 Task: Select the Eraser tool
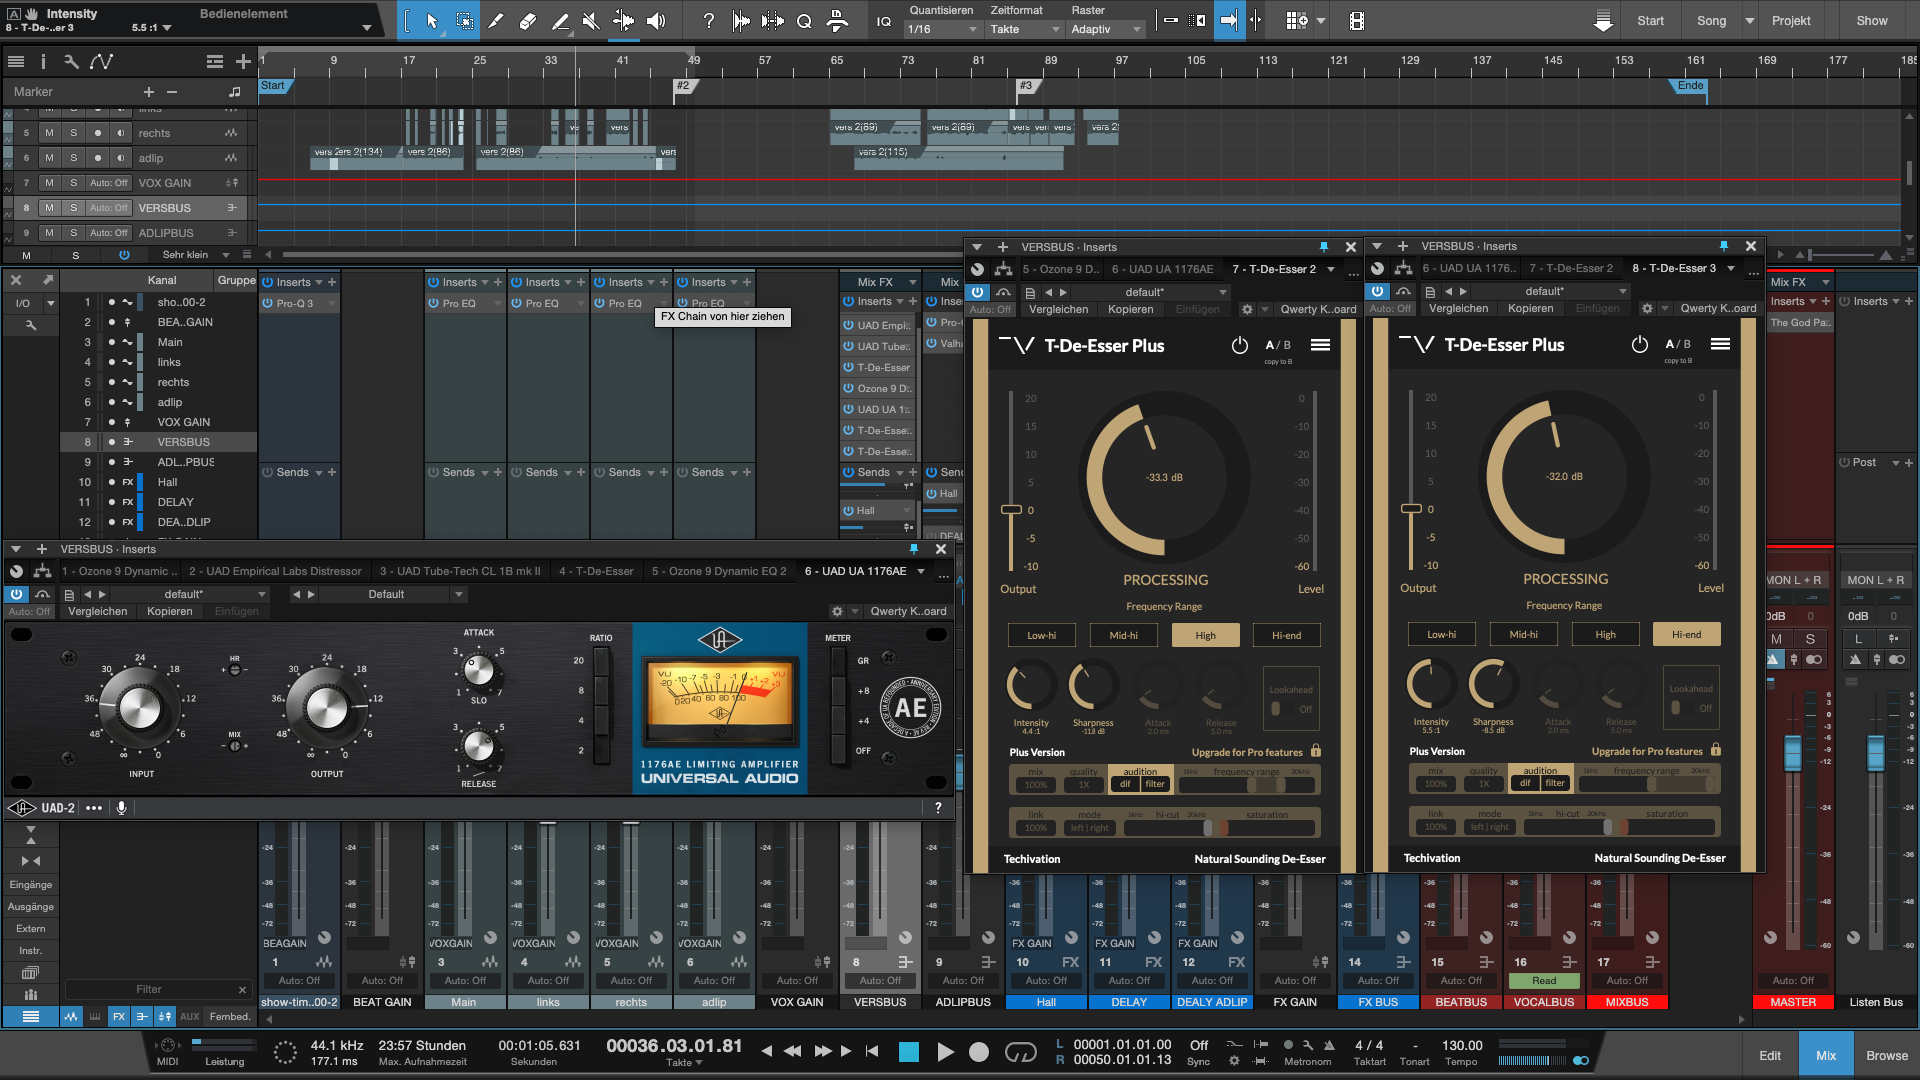[528, 21]
